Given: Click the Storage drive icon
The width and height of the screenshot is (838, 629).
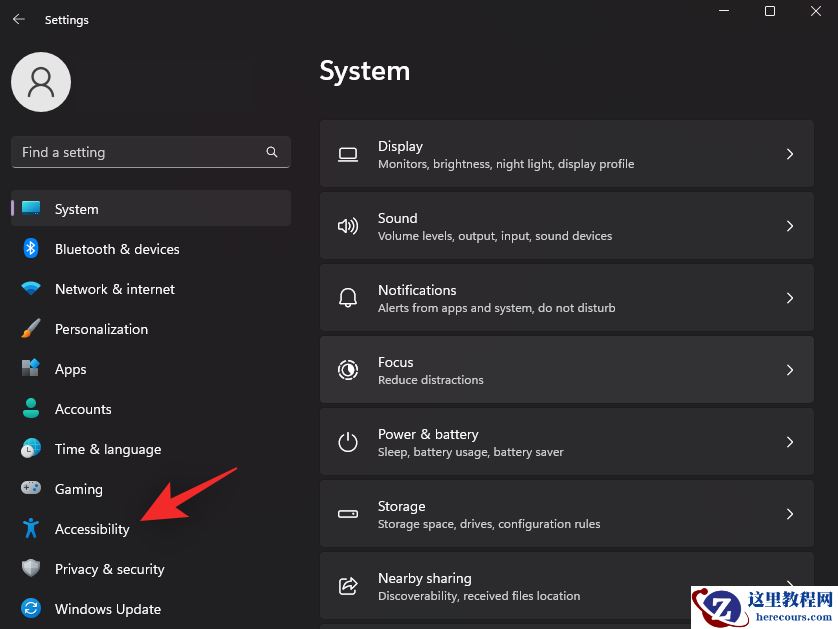Looking at the screenshot, I should 347,514.
